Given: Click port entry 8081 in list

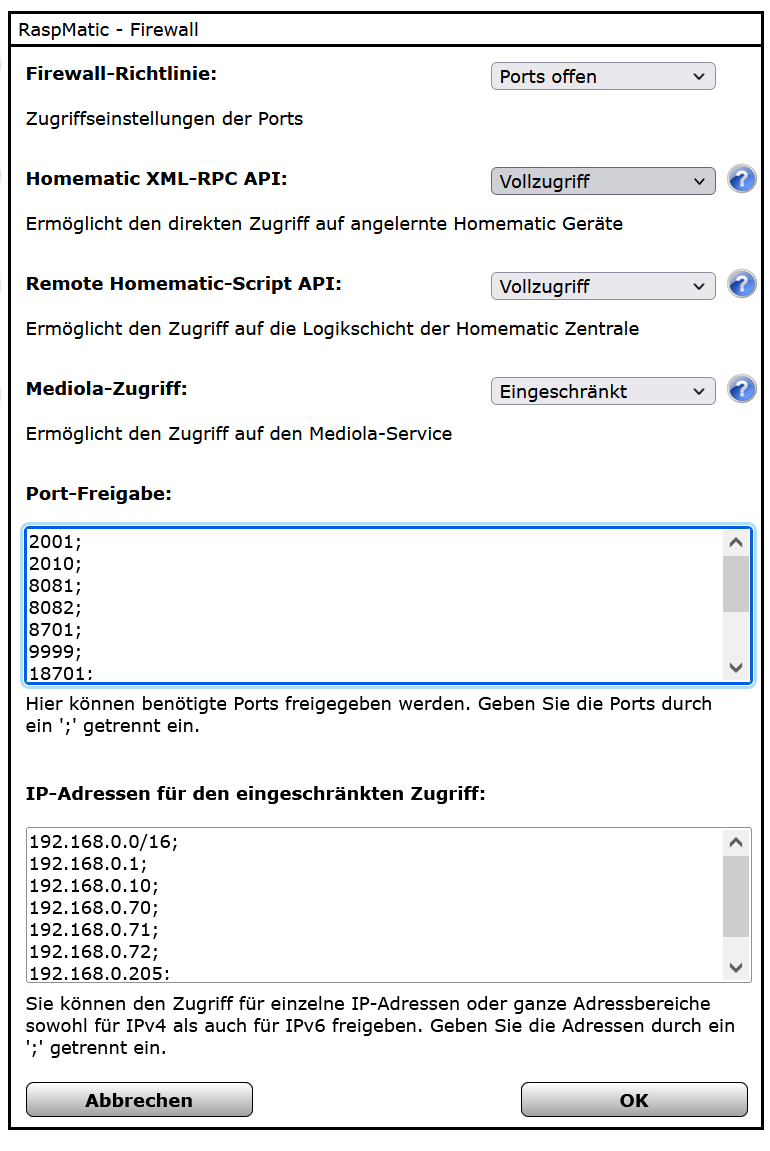Looking at the screenshot, I should coord(56,585).
